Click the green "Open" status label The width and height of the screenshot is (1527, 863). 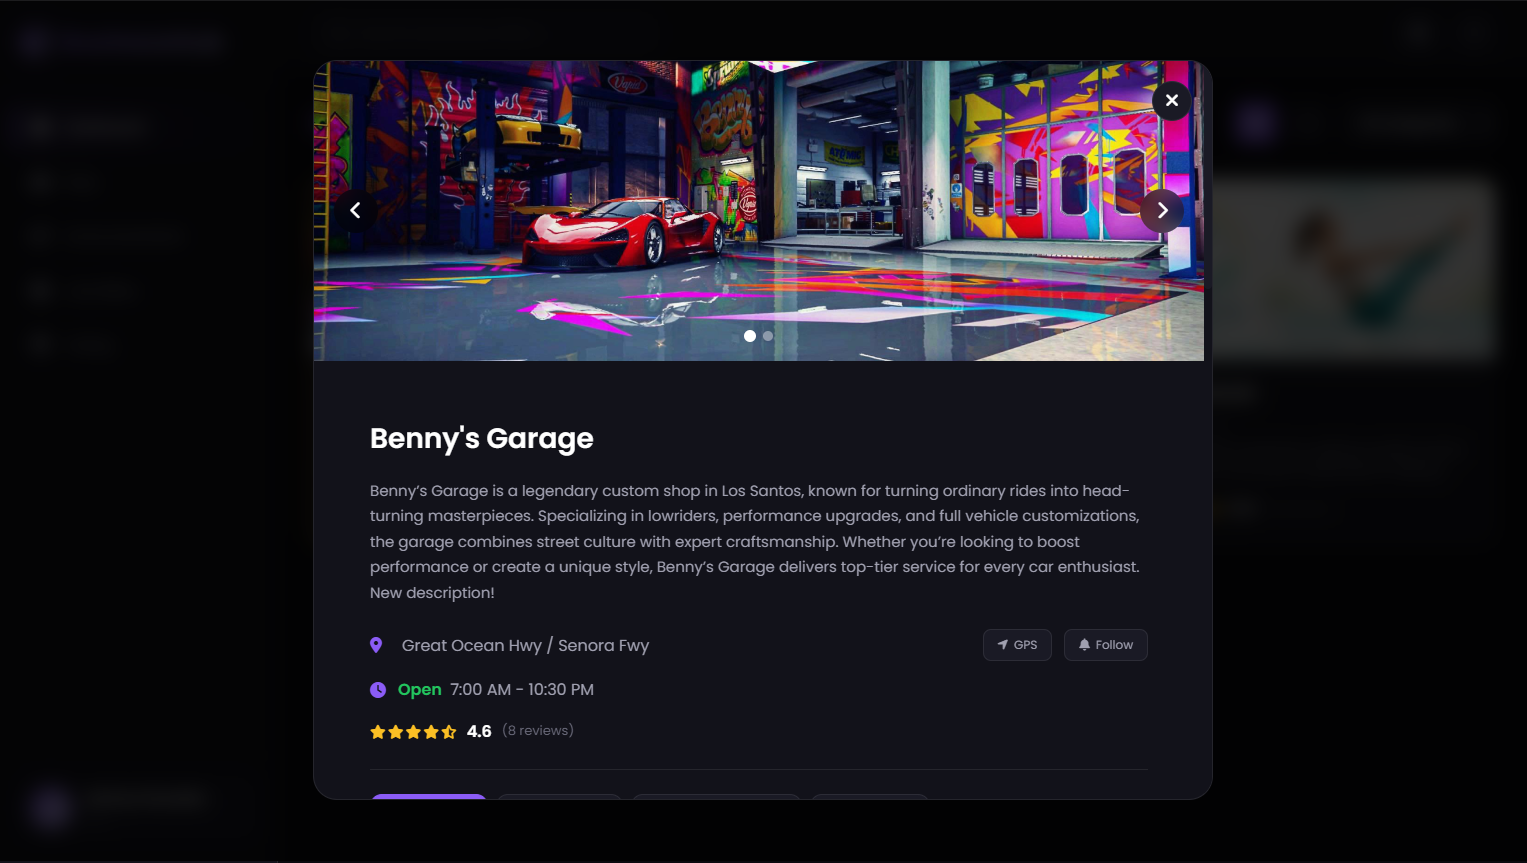click(x=420, y=690)
